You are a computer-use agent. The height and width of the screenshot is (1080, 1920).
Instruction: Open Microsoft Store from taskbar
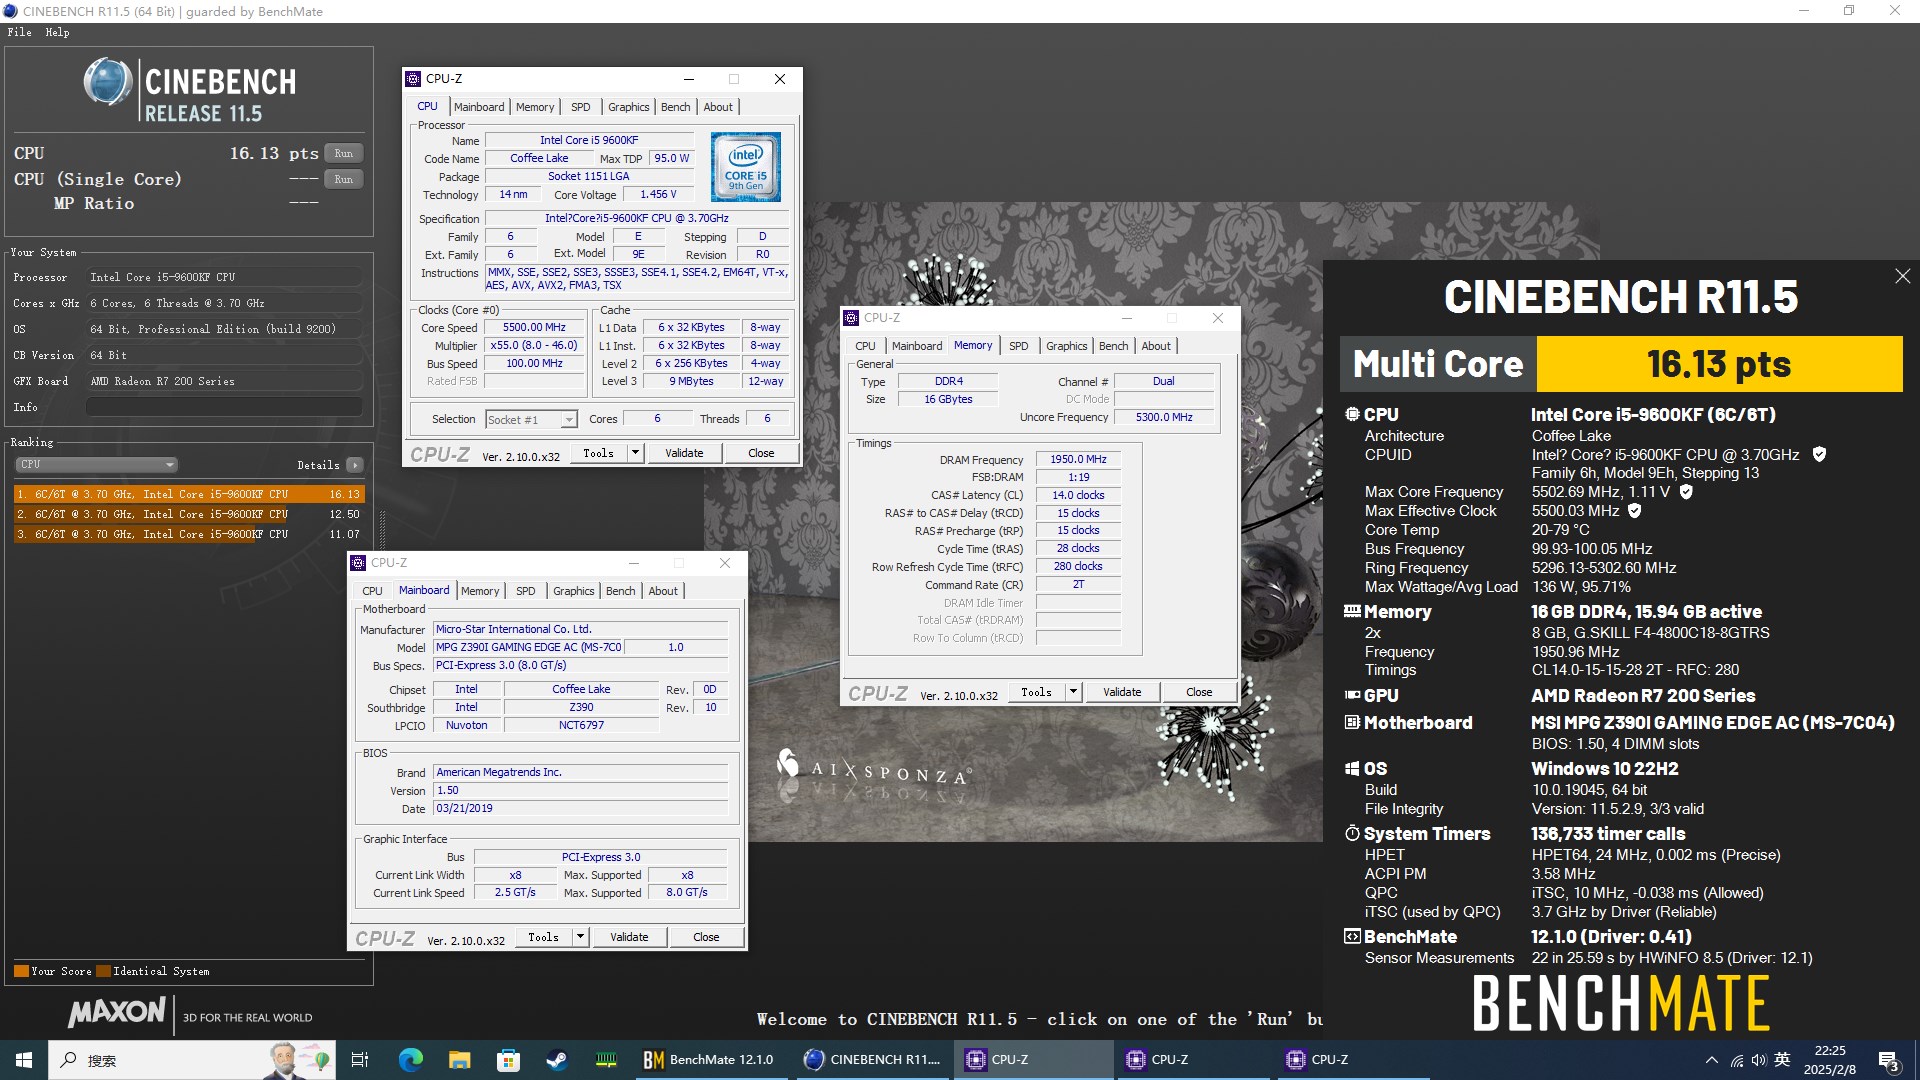pyautogui.click(x=508, y=1060)
